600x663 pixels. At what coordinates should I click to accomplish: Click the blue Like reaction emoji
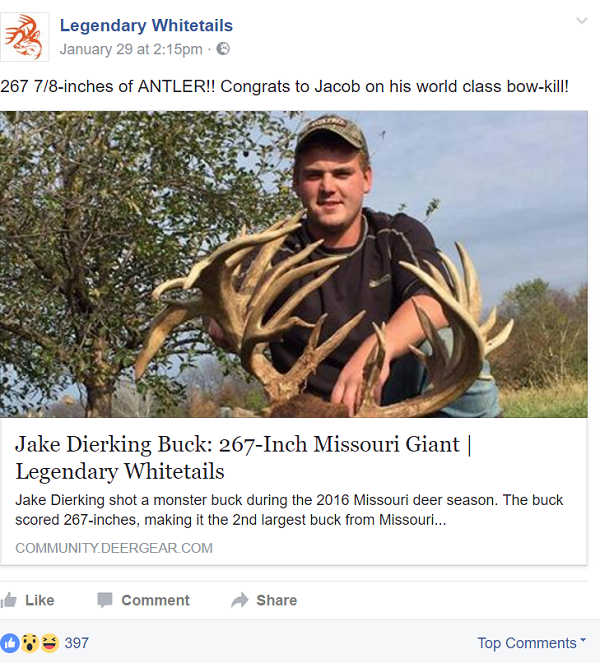[x=11, y=643]
